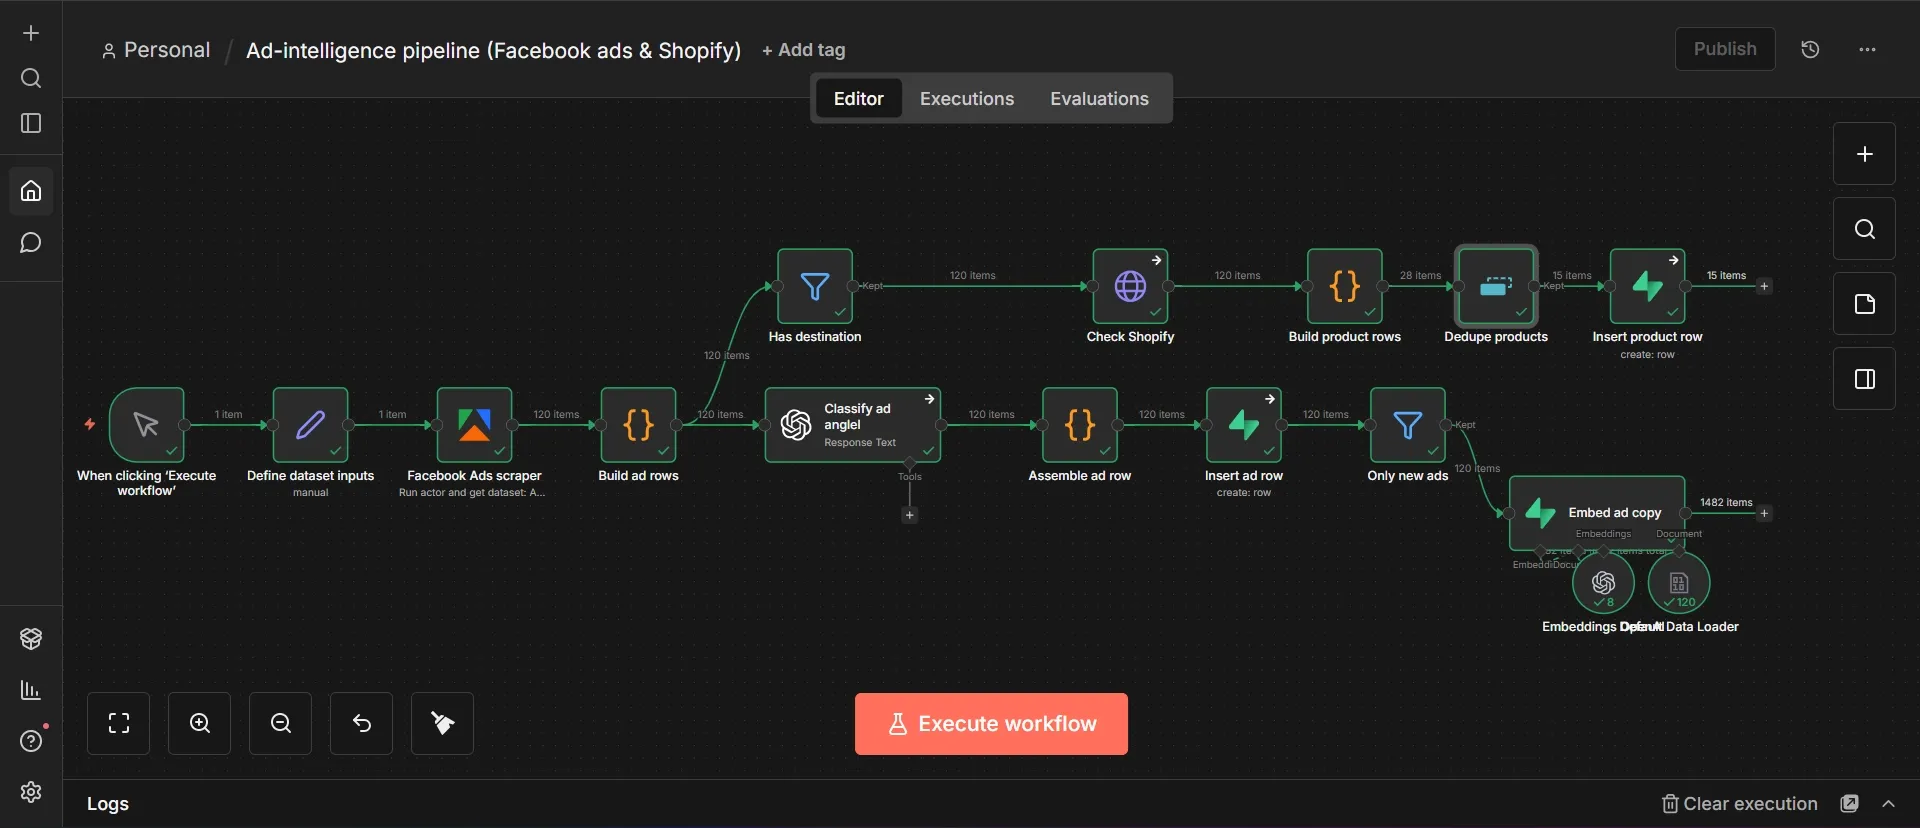Toggle the left sidebar layout

click(31, 123)
